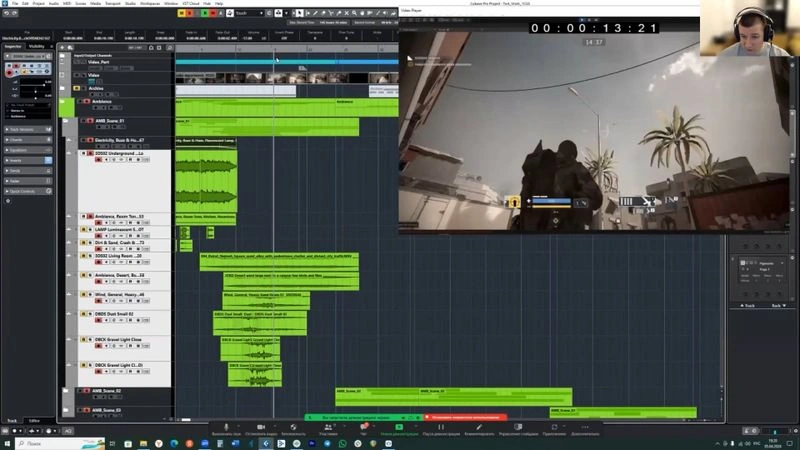
Task: Click the track presets icon beside Add Track
Action: [x=70, y=47]
